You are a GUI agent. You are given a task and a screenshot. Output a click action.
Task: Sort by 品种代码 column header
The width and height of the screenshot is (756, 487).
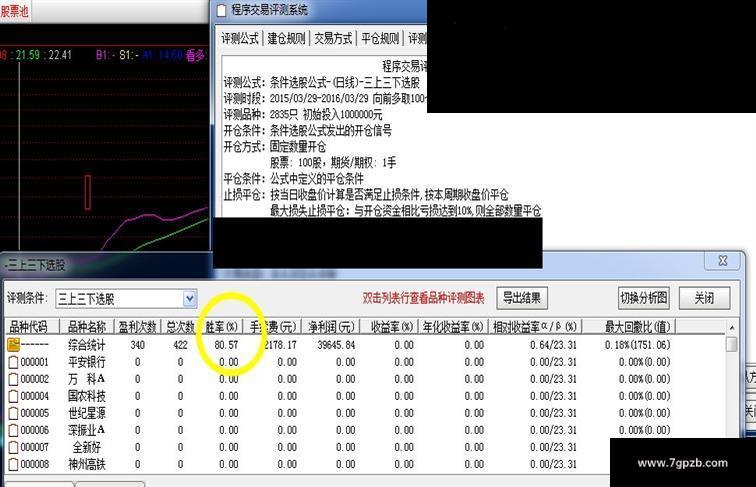coord(29,327)
